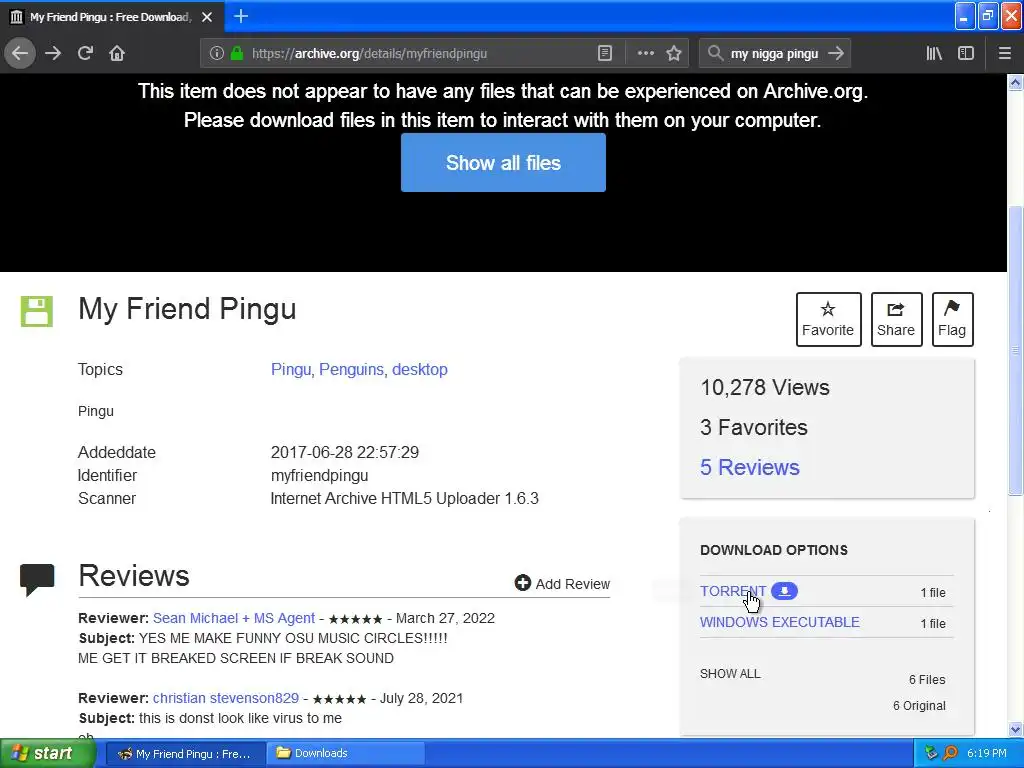Open the Library bookshelf icon

[x=934, y=54]
